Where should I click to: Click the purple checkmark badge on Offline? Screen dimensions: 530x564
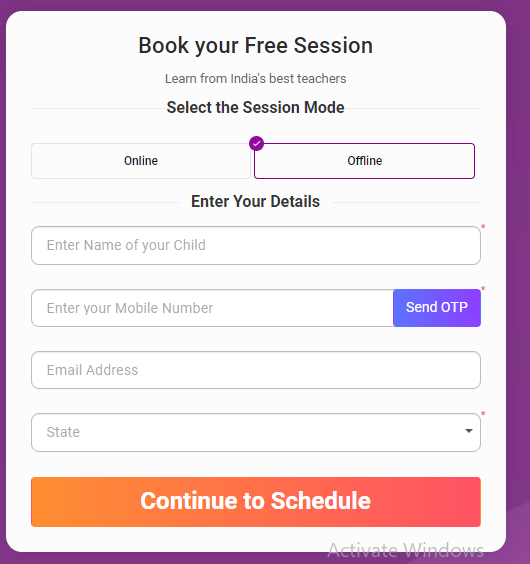click(x=256, y=143)
